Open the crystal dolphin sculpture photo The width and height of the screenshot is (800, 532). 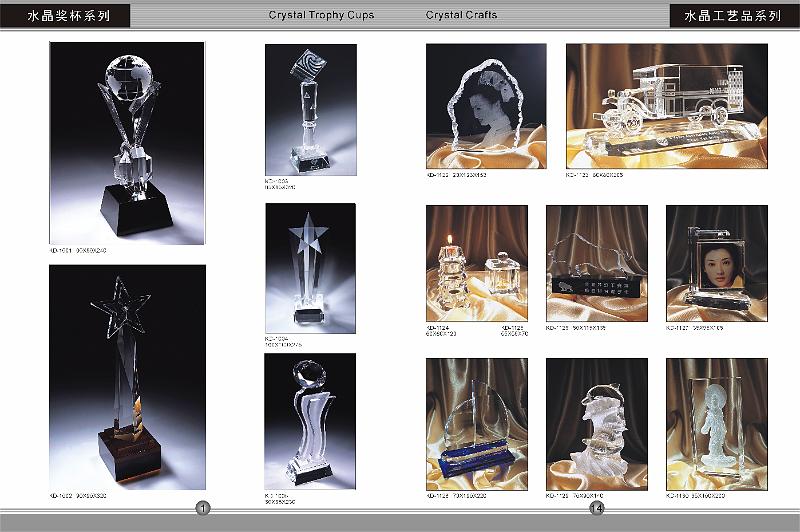click(x=596, y=422)
